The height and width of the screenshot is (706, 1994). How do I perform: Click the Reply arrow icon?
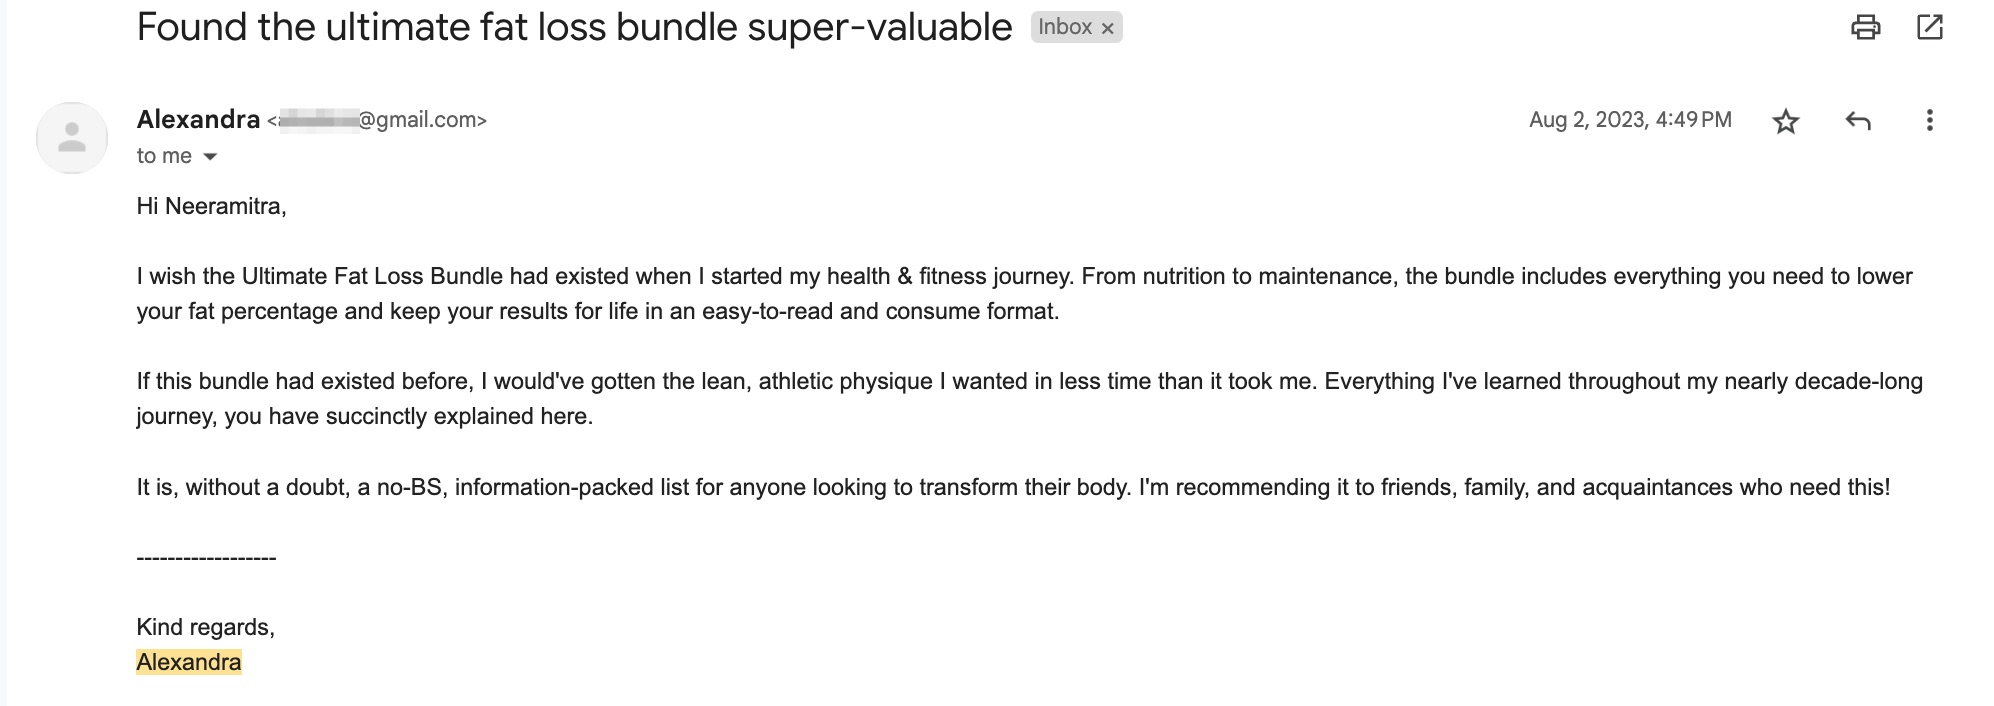coord(1857,121)
